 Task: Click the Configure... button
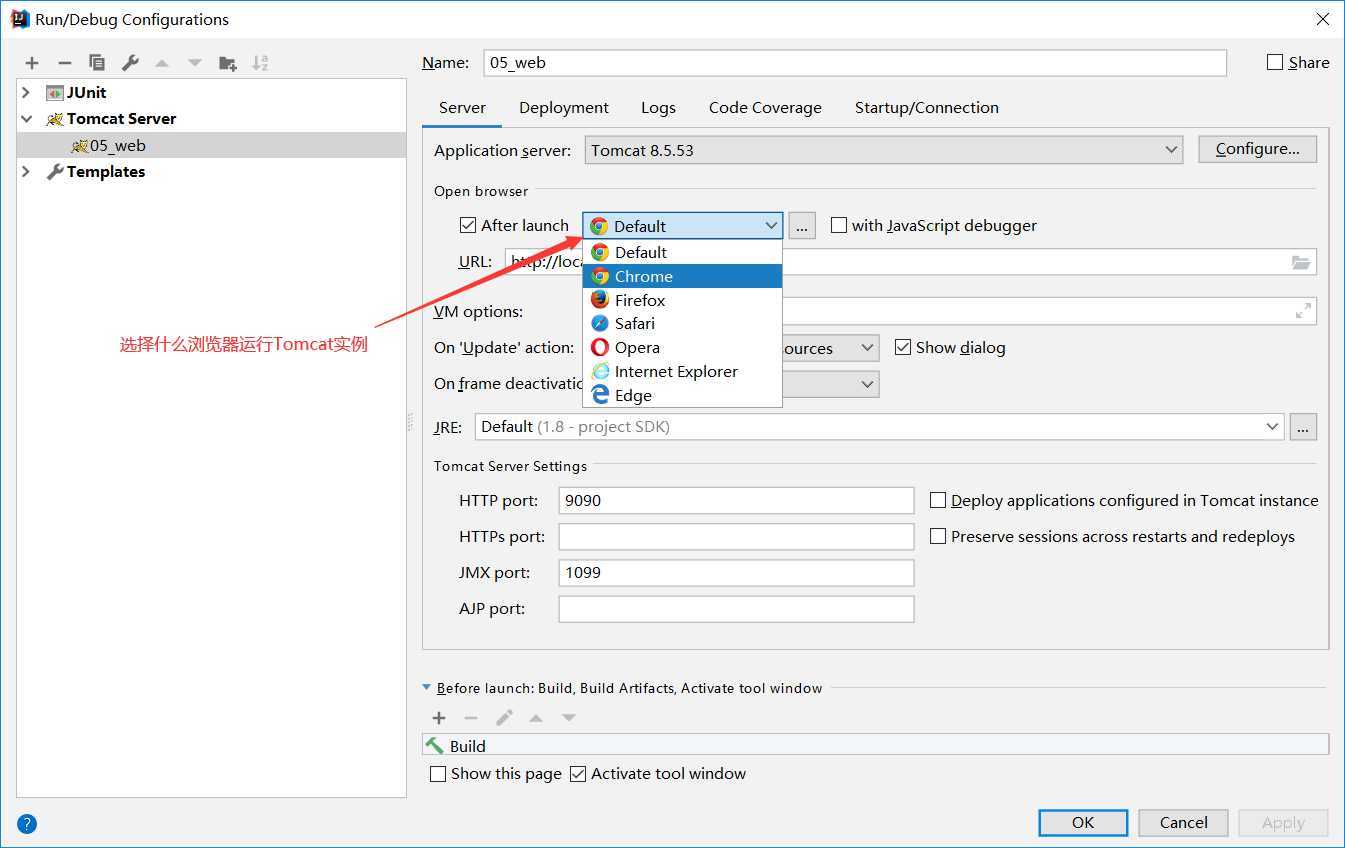[x=1257, y=149]
